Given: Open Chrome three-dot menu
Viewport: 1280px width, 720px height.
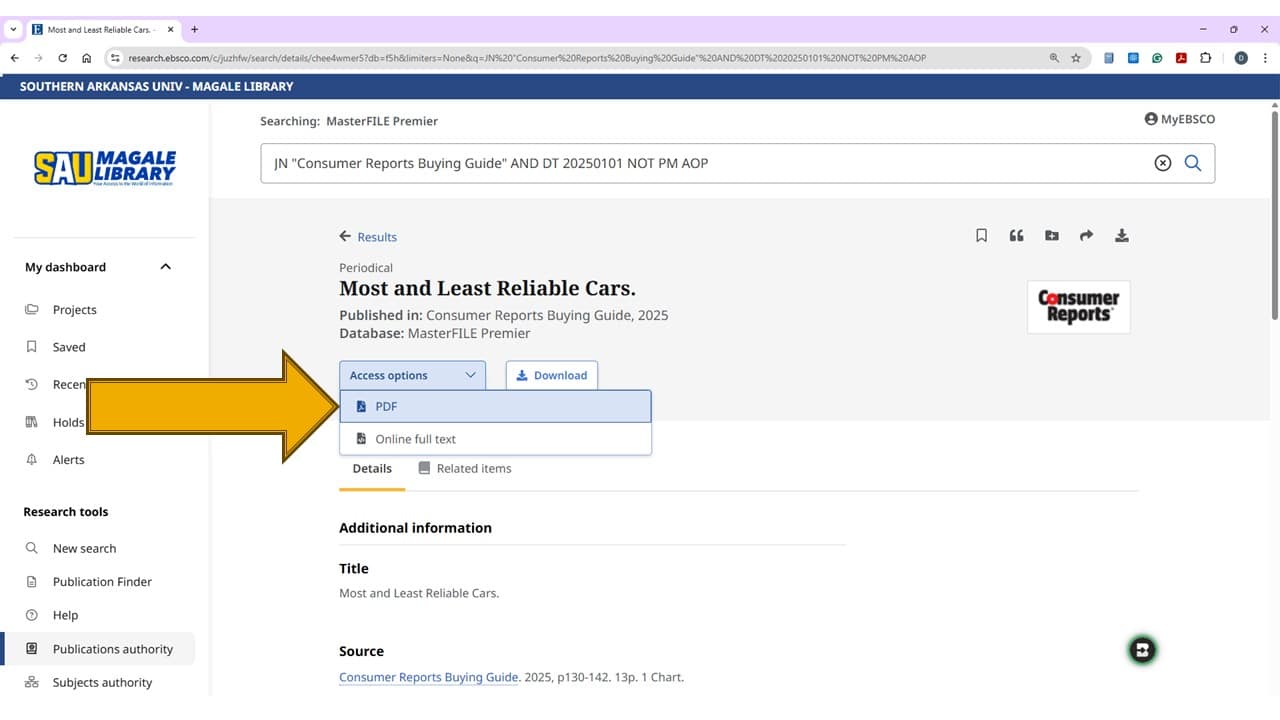Looking at the screenshot, I should click(x=1264, y=58).
